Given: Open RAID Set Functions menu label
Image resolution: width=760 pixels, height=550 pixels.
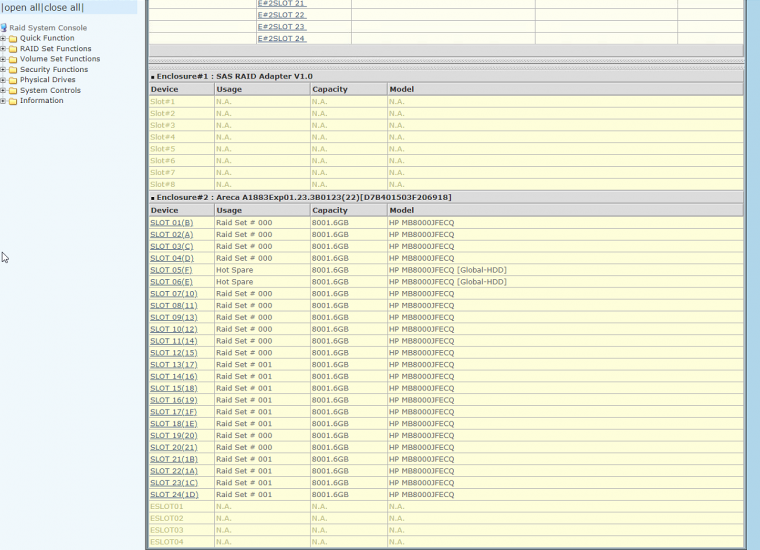Looking at the screenshot, I should (x=55, y=48).
